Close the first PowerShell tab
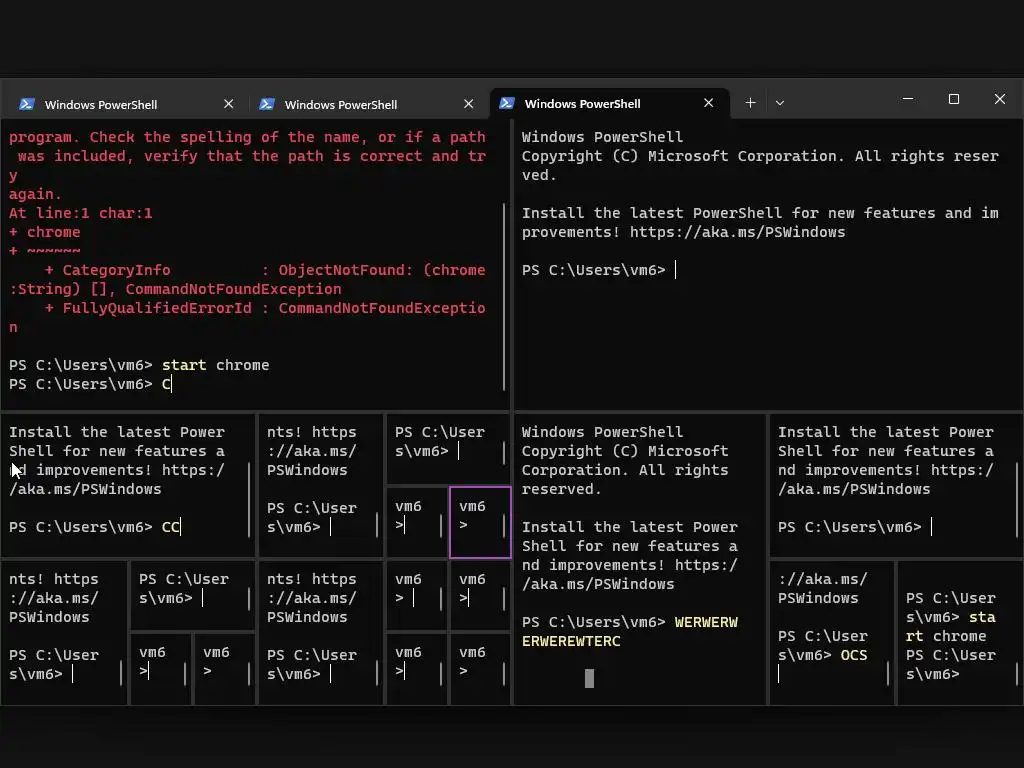The width and height of the screenshot is (1024, 768). coord(229,104)
